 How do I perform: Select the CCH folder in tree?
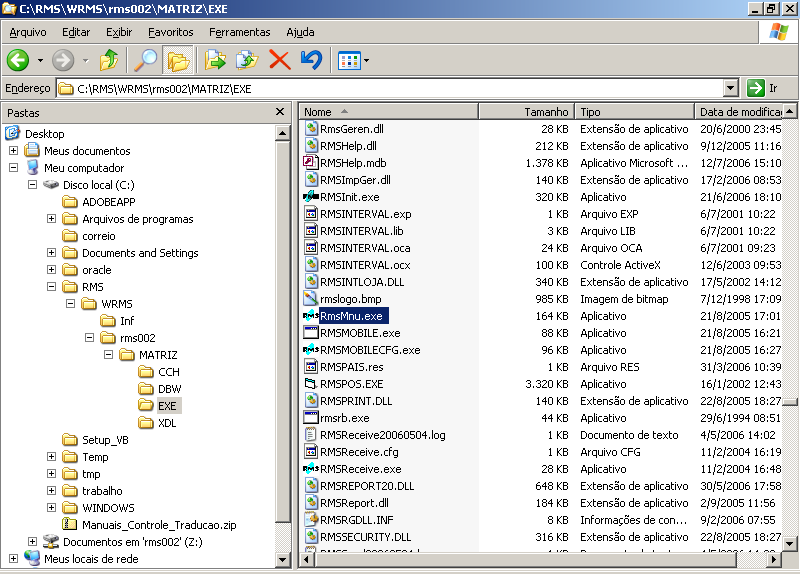point(159,371)
